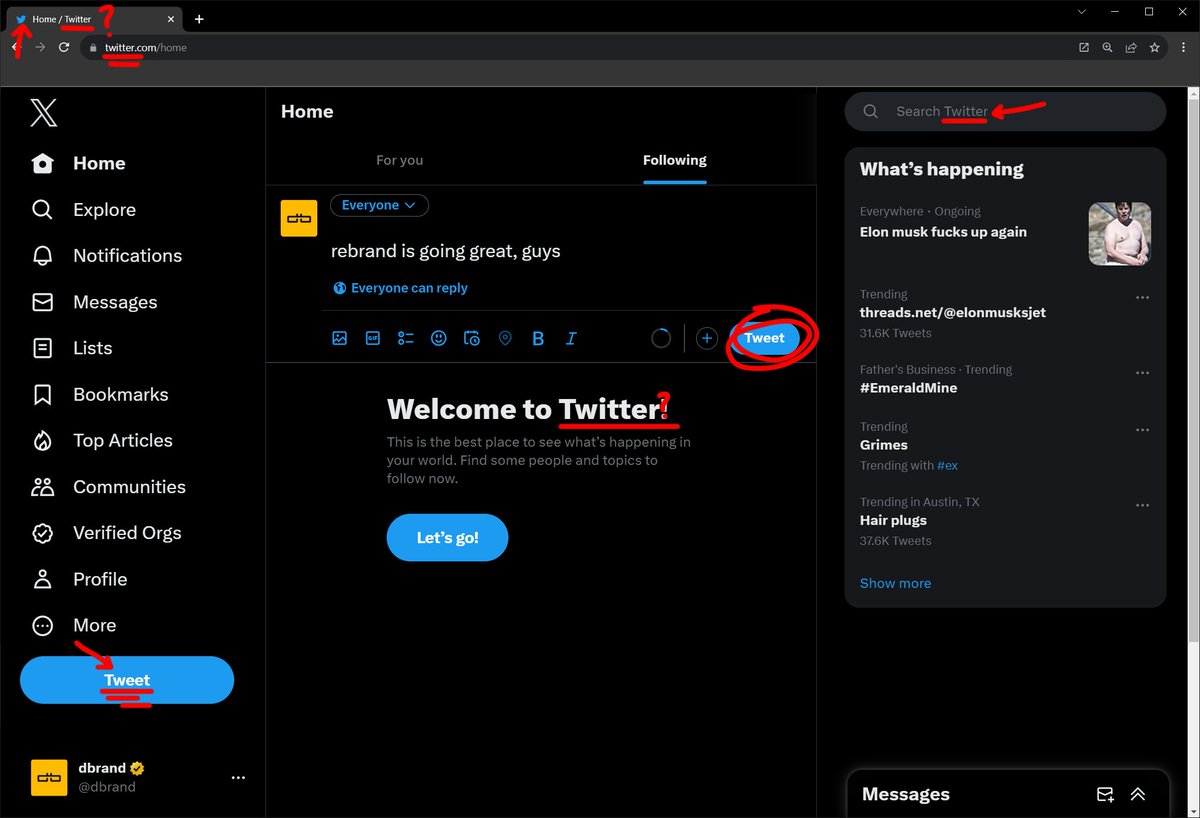Open the More menu in the sidebar

point(74,625)
